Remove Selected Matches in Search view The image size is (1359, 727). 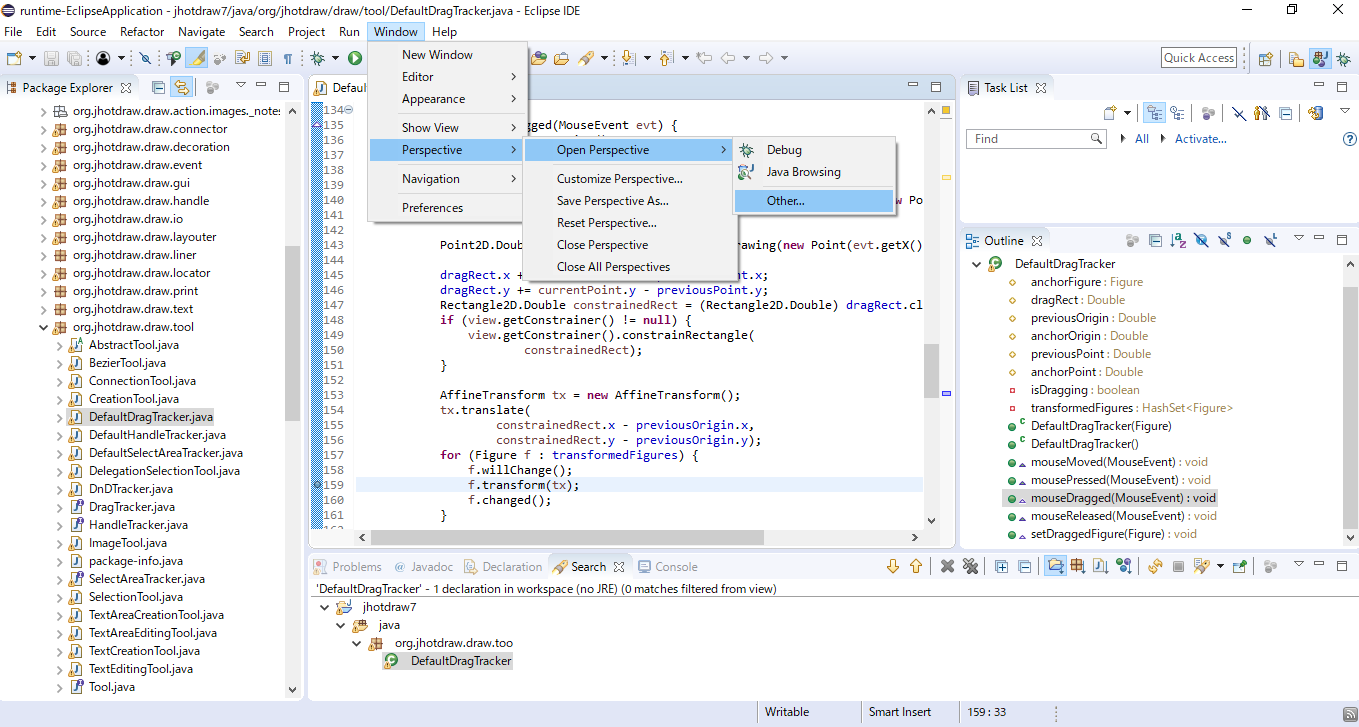(x=947, y=566)
